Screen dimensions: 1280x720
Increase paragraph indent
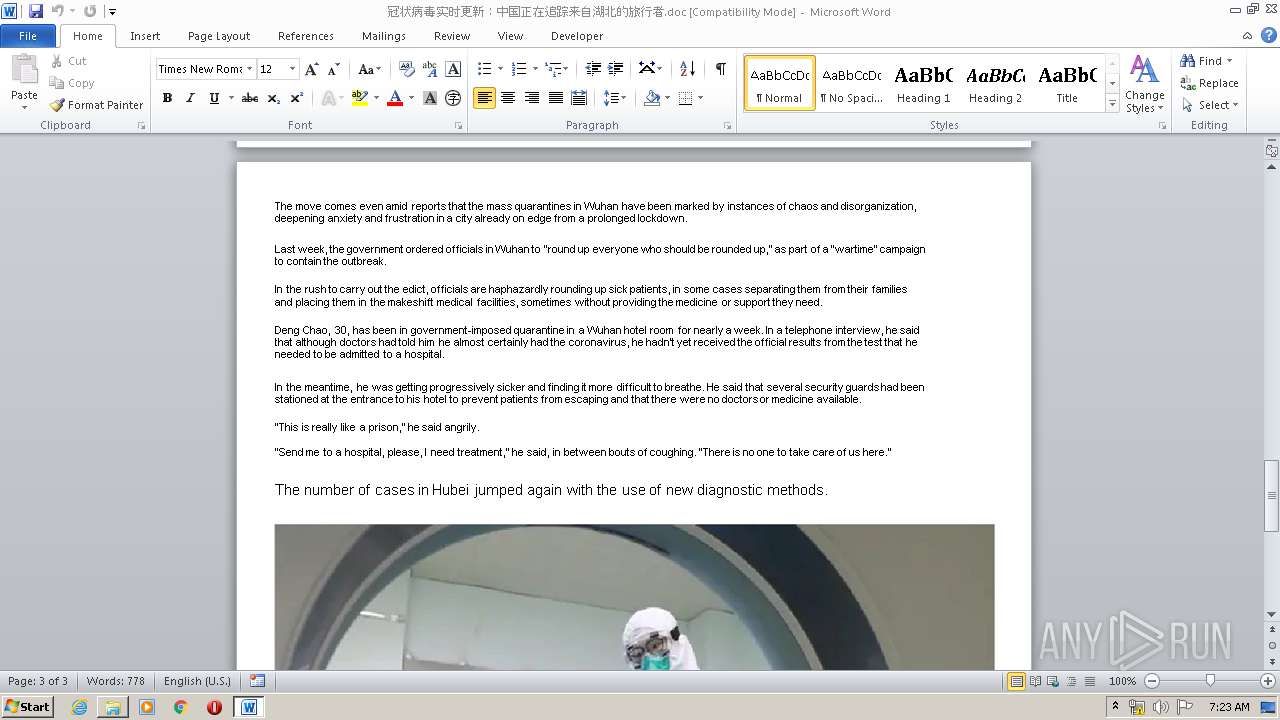(616, 69)
